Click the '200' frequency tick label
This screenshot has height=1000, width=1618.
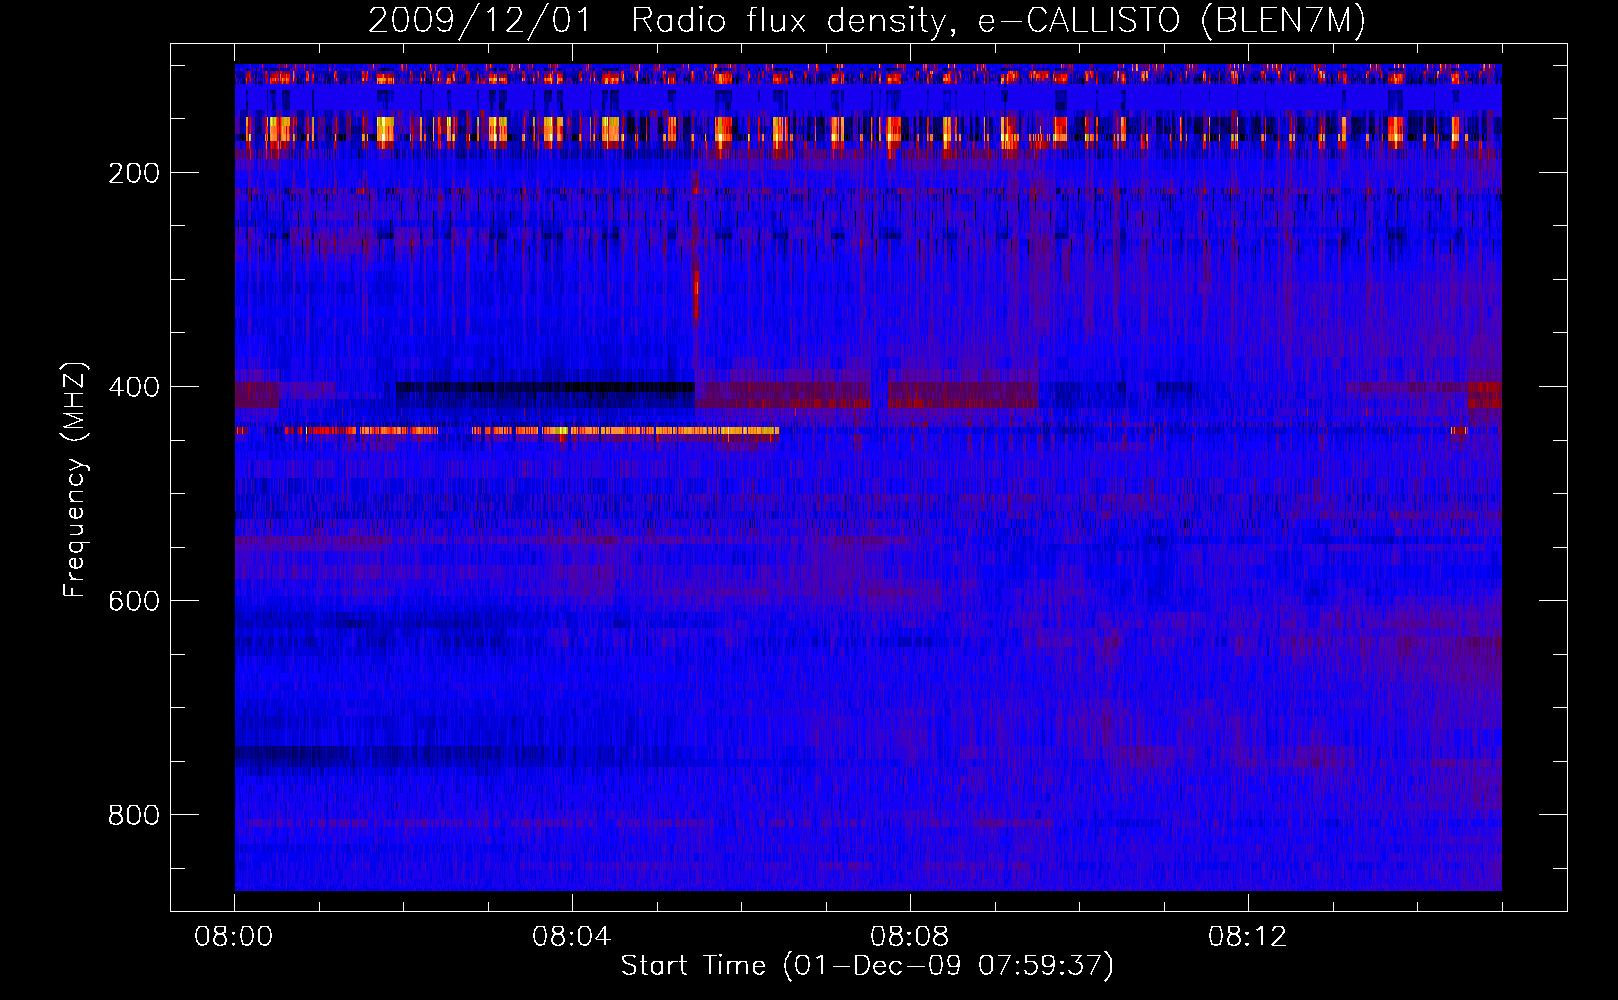[x=134, y=173]
